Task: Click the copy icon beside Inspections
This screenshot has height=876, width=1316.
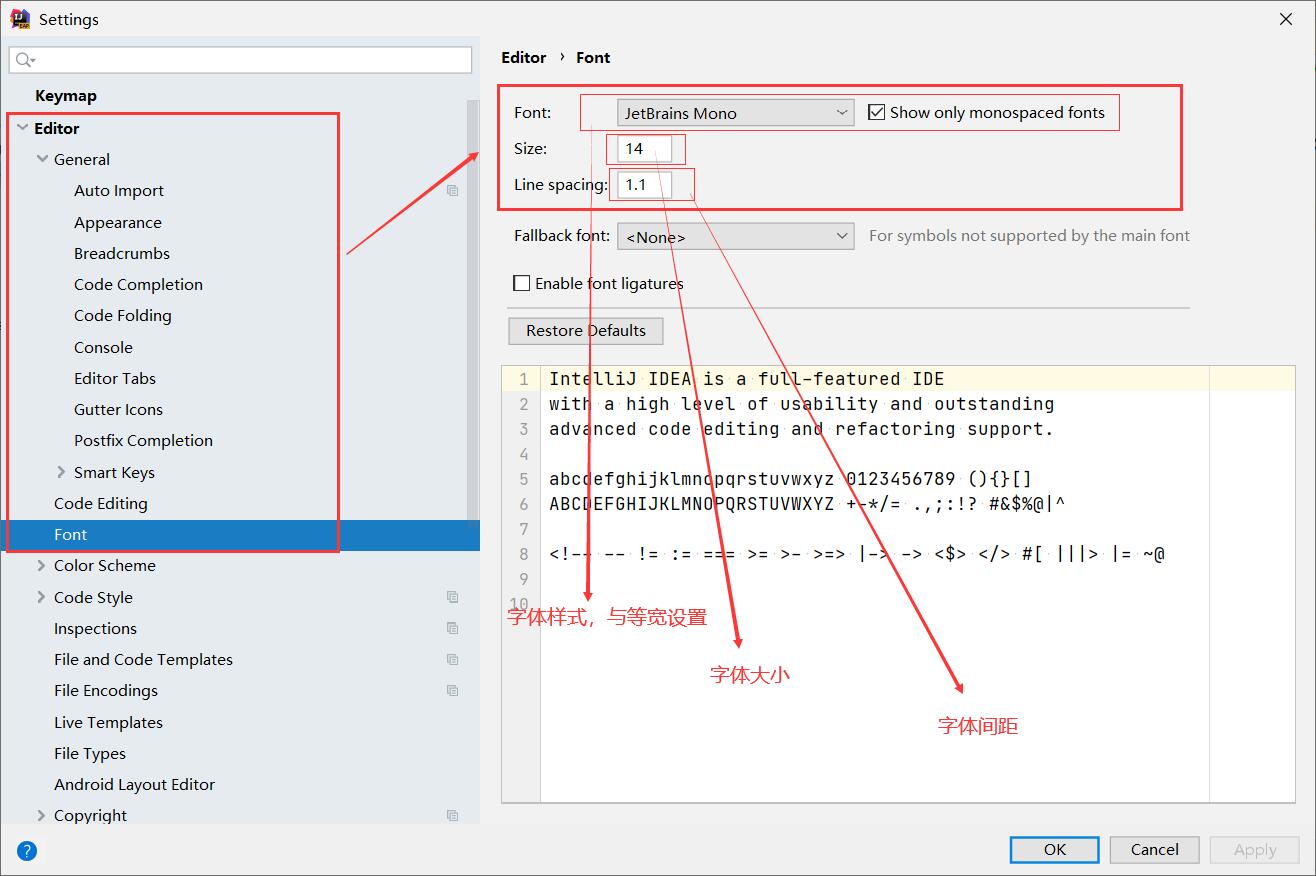Action: click(x=453, y=628)
